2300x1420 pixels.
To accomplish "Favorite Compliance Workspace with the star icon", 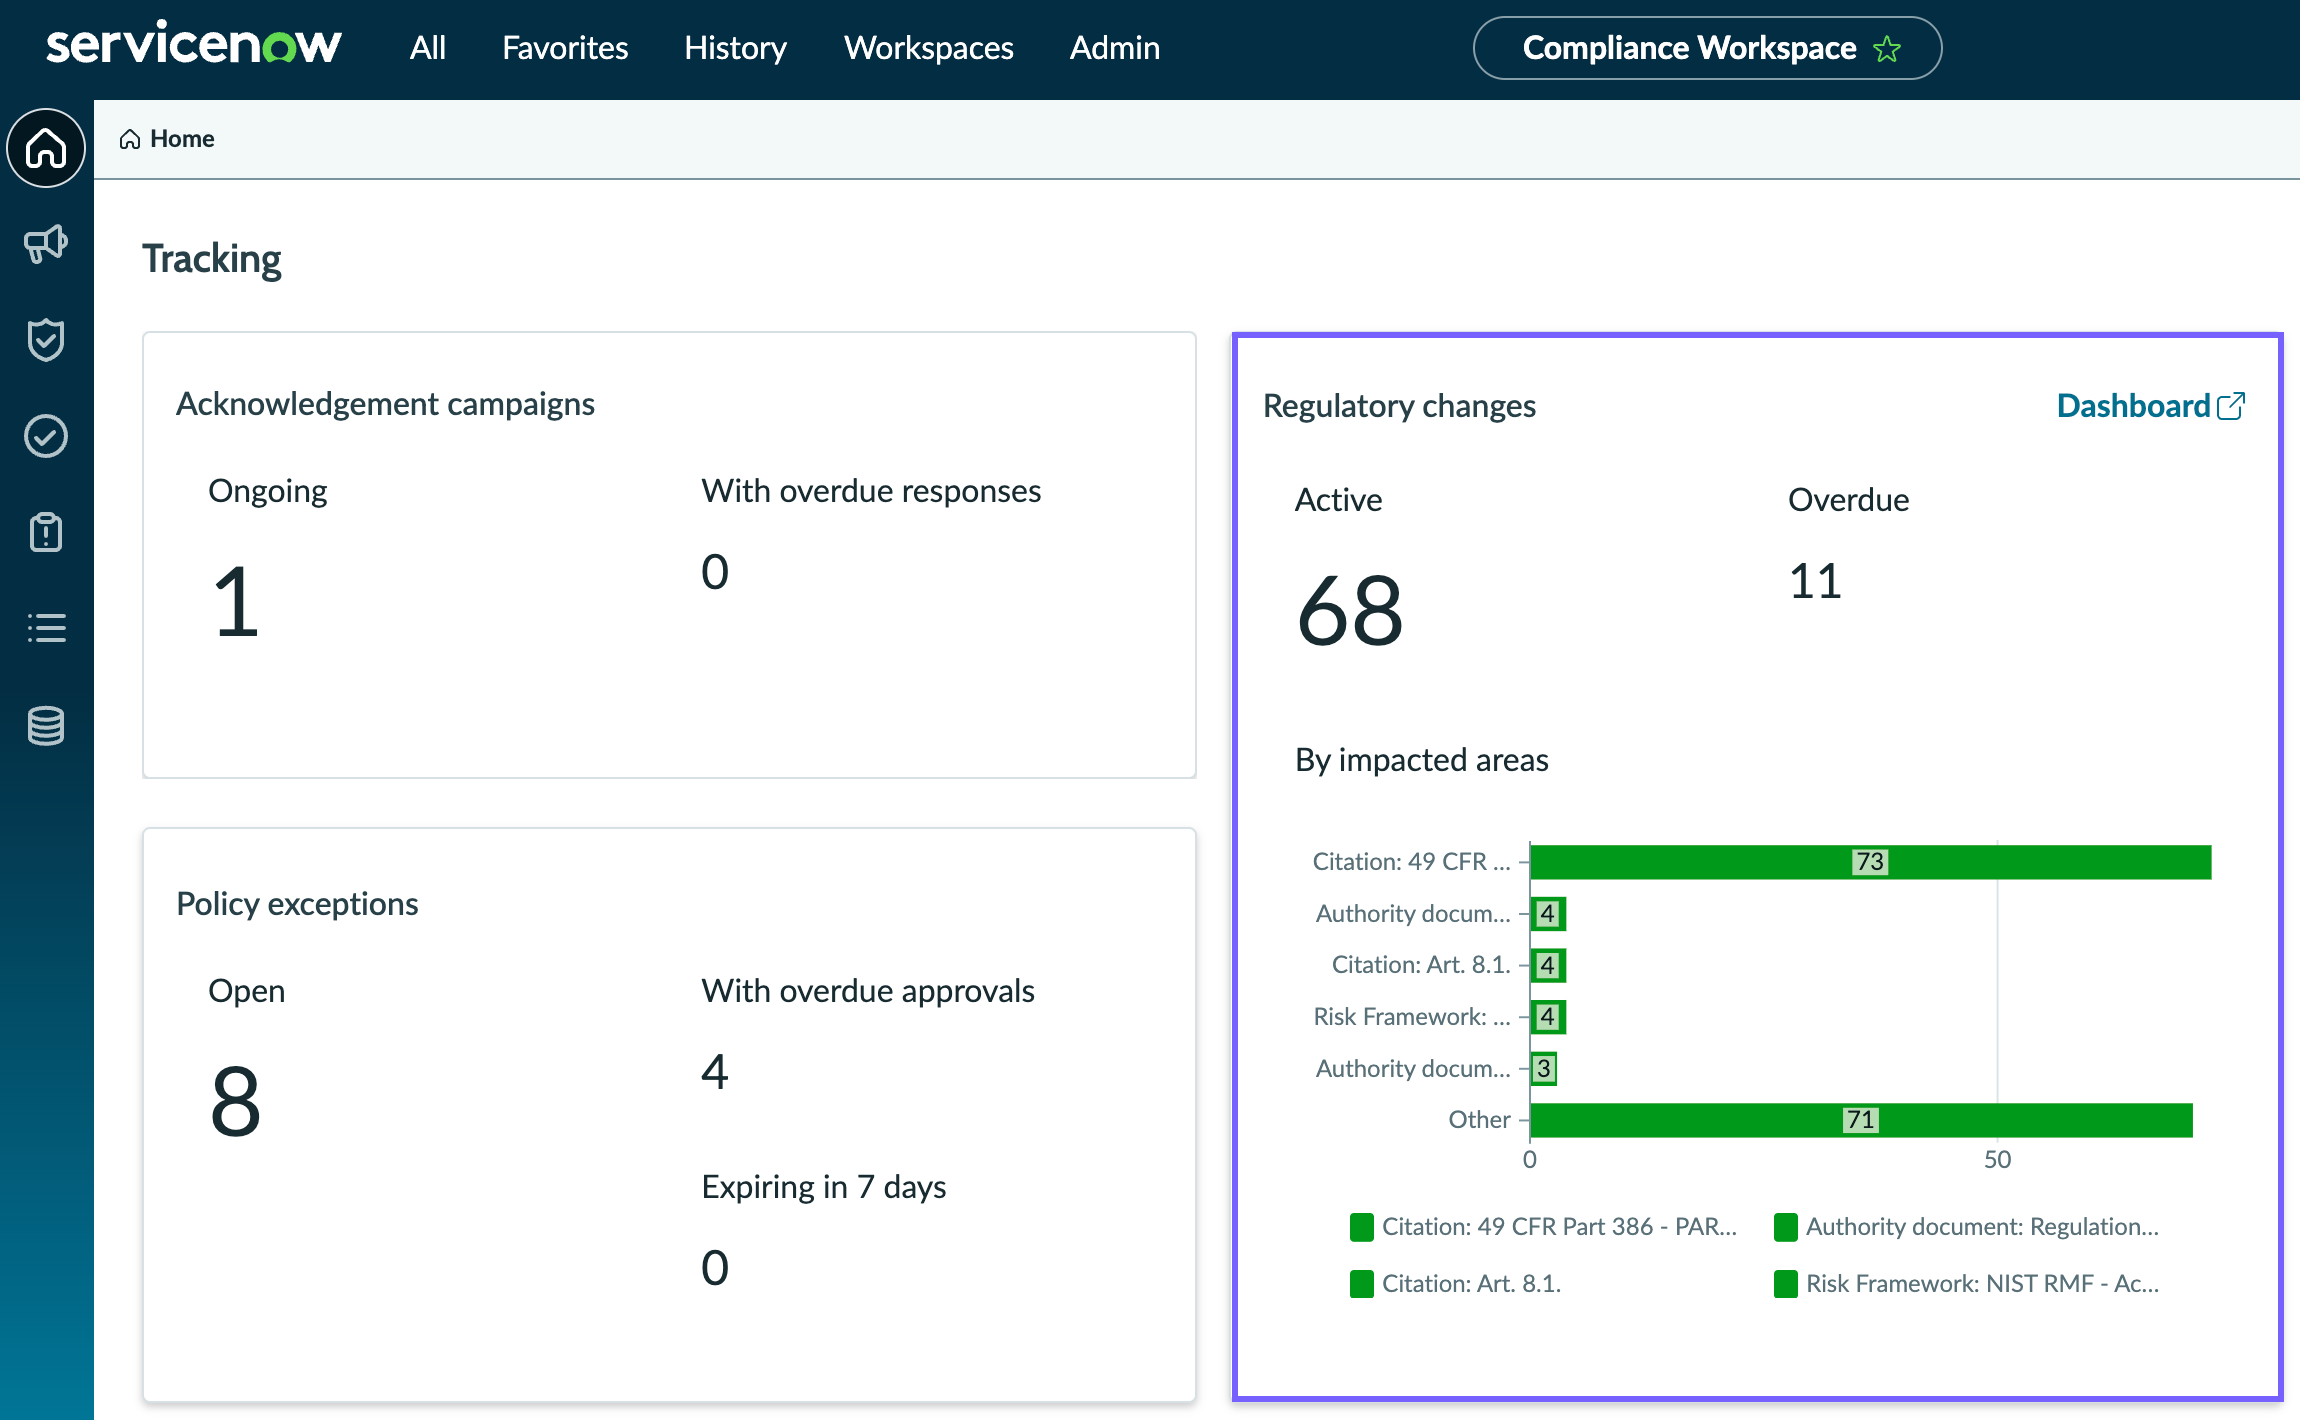I will click(x=1887, y=48).
